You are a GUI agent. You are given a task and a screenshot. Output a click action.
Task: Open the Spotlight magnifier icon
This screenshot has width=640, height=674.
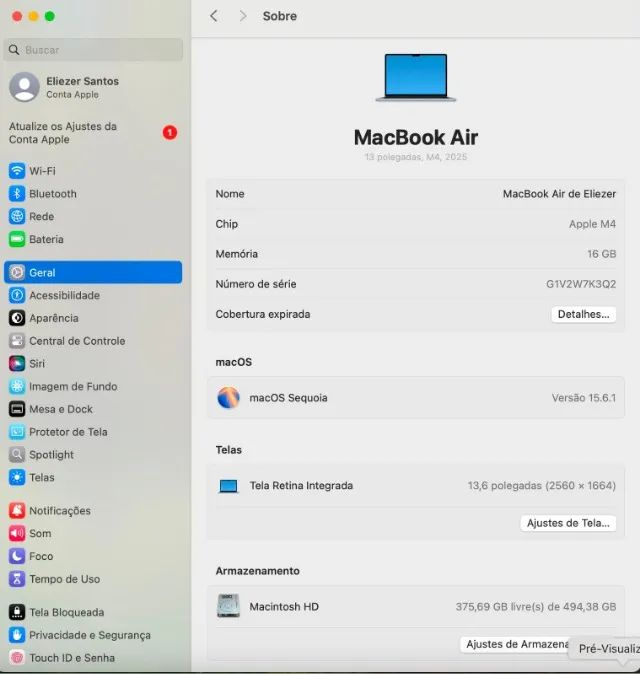17,455
